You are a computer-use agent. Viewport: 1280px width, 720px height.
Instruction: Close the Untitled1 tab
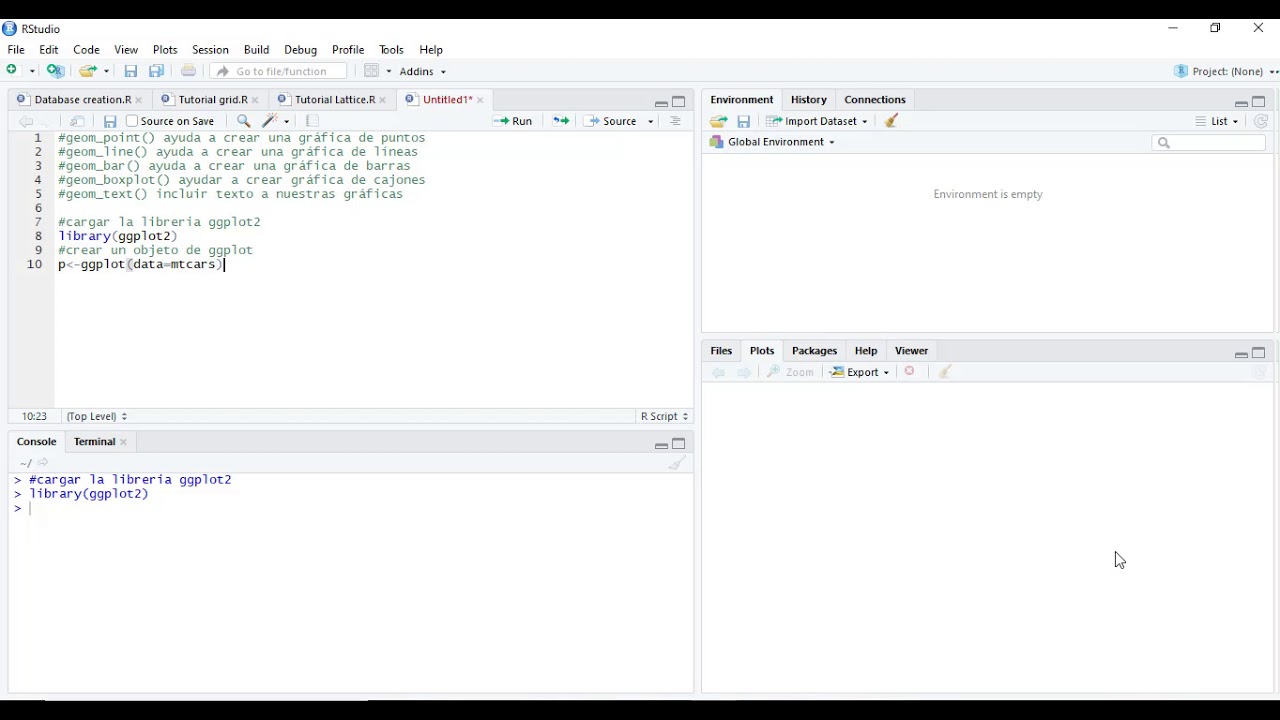coord(480,100)
